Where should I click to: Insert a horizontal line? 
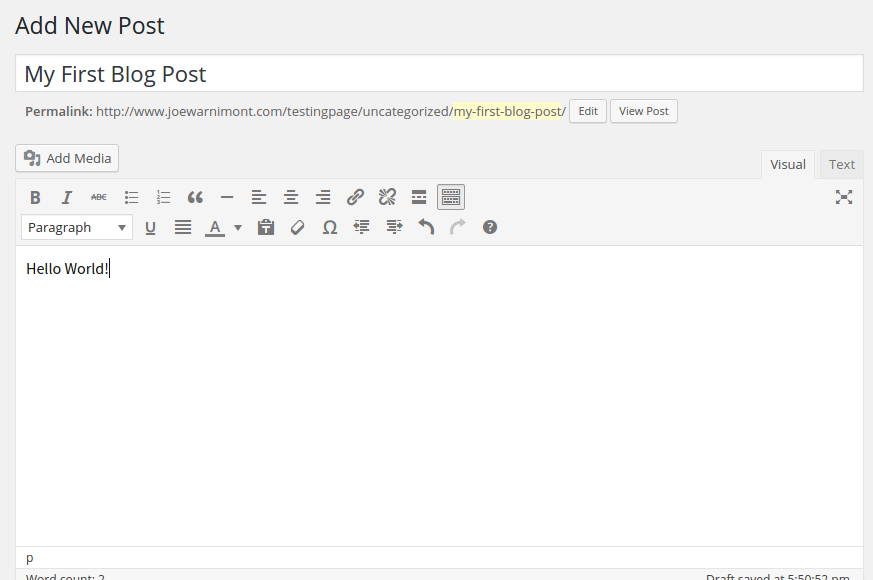pos(227,197)
